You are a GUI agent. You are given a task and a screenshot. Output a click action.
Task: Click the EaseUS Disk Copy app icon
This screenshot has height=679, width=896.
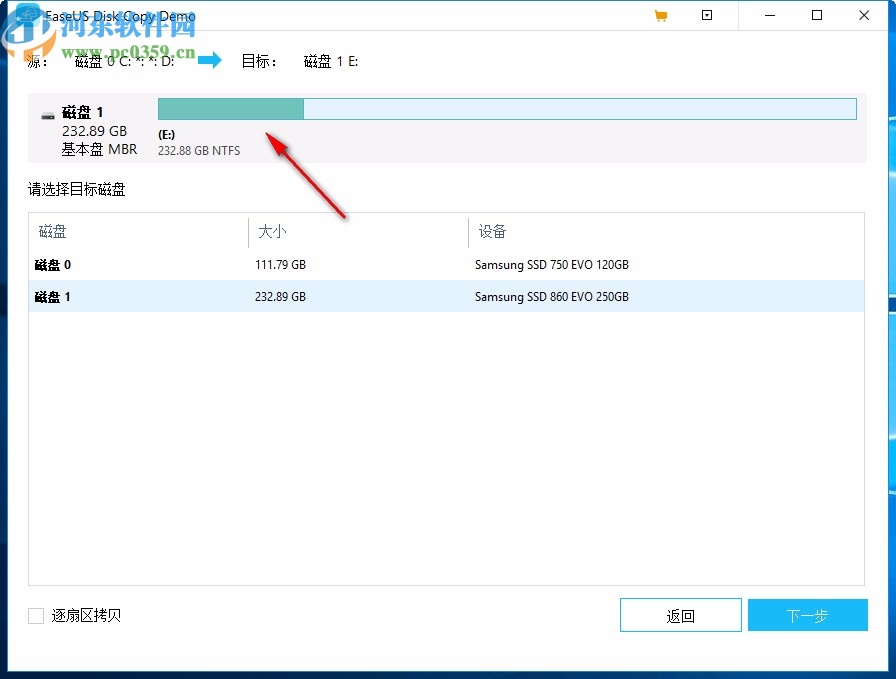tap(27, 15)
